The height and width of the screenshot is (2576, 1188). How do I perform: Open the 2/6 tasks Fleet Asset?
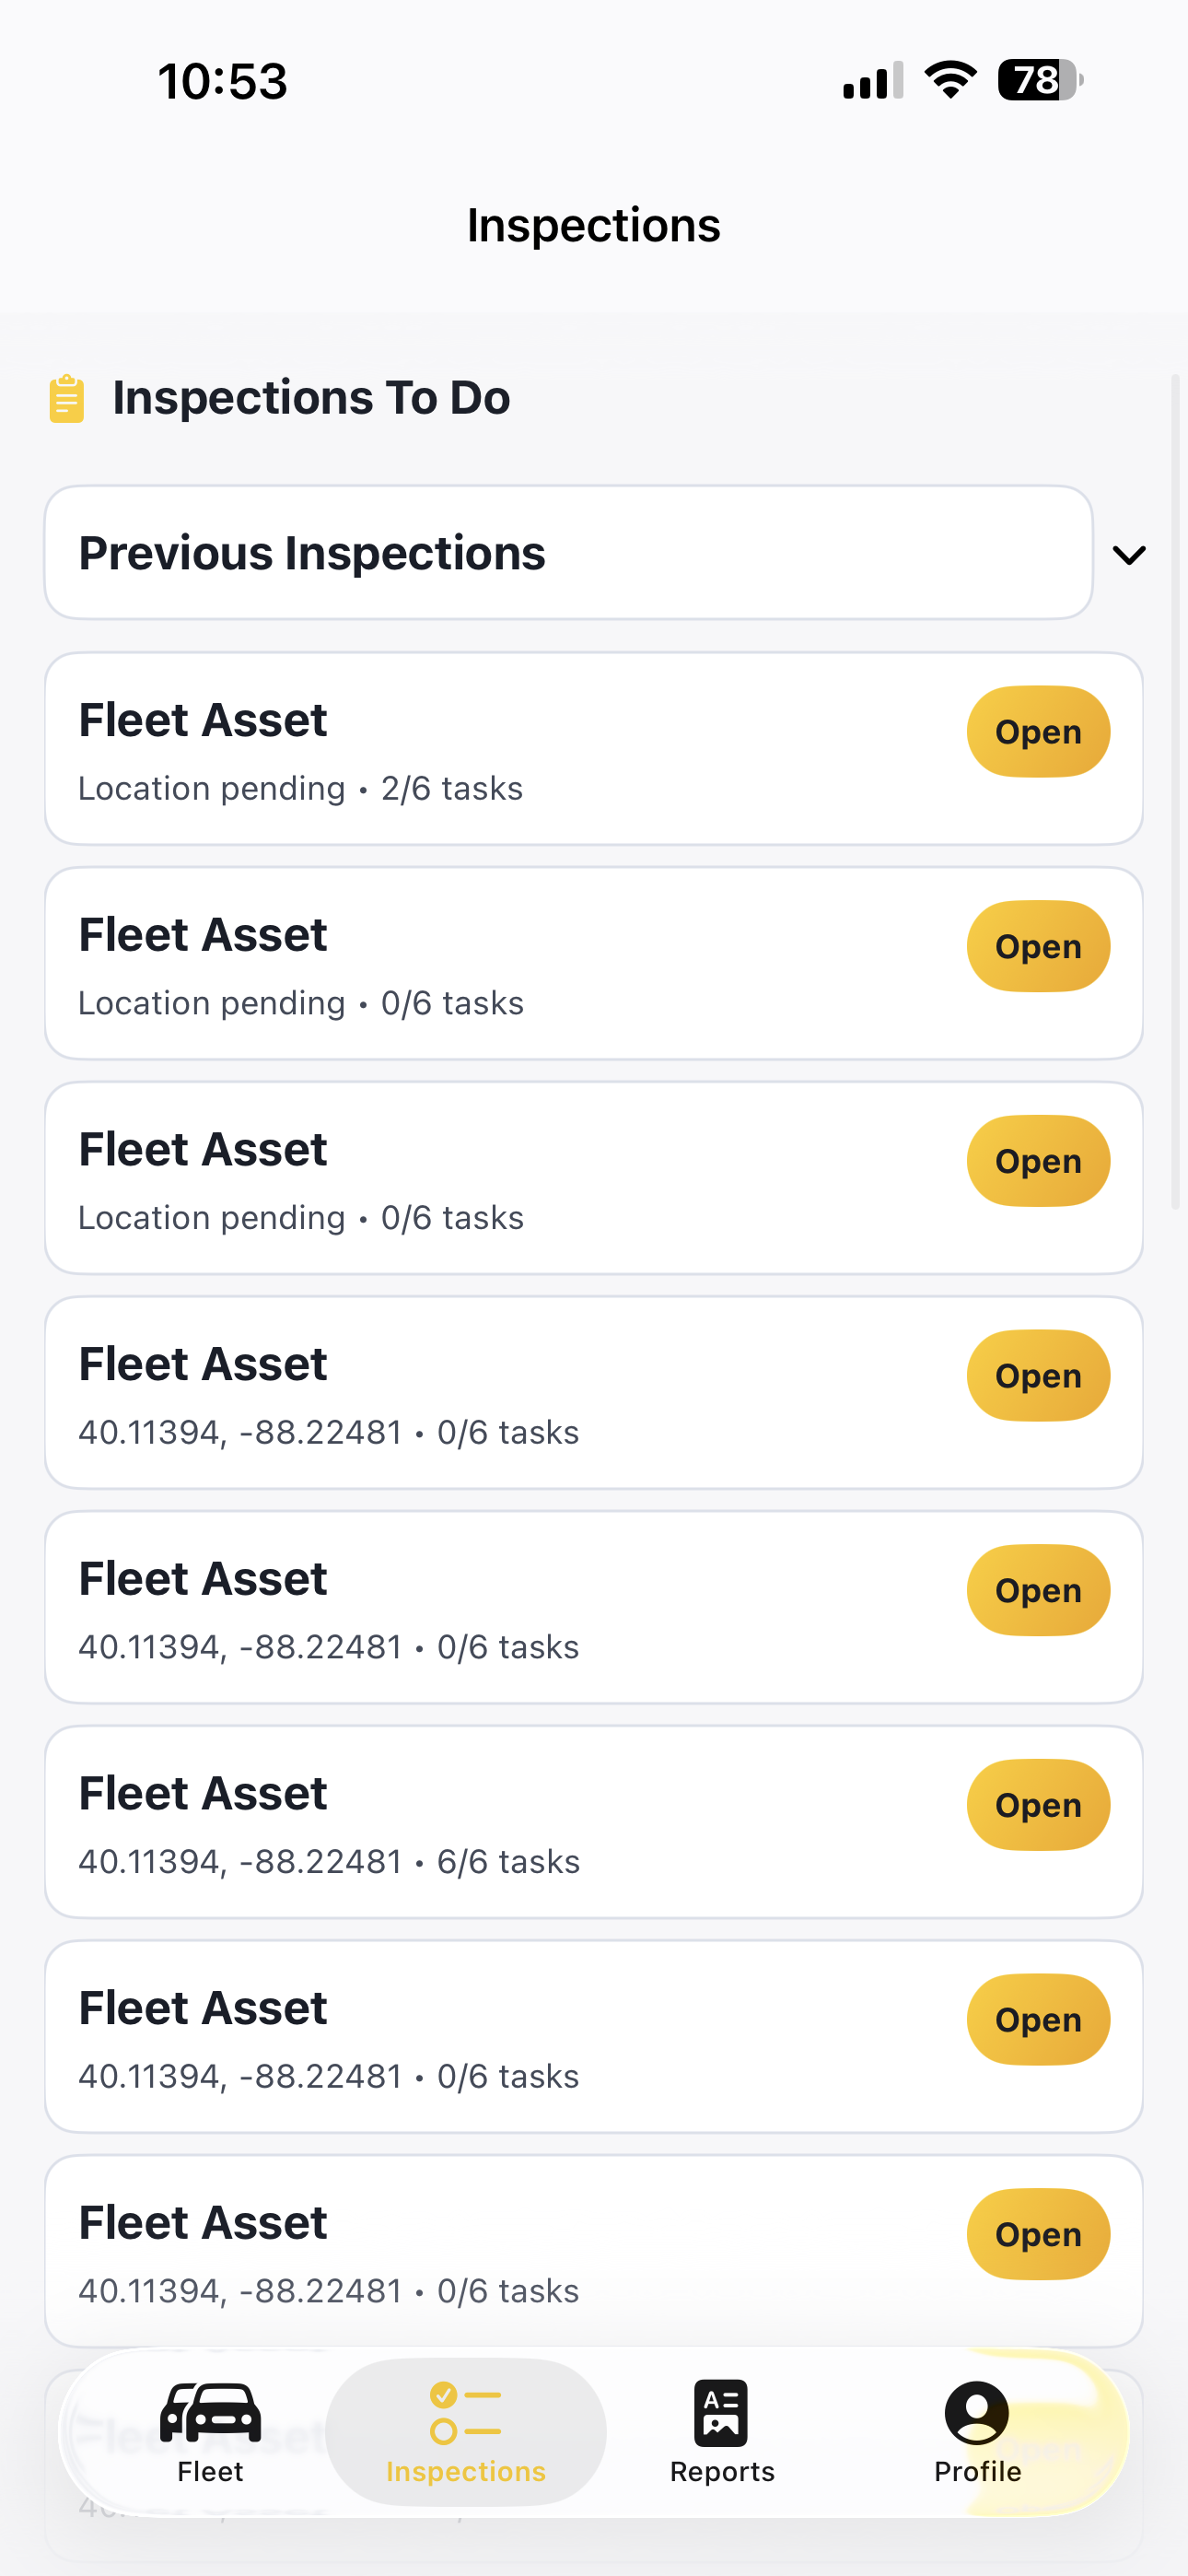[1038, 732]
